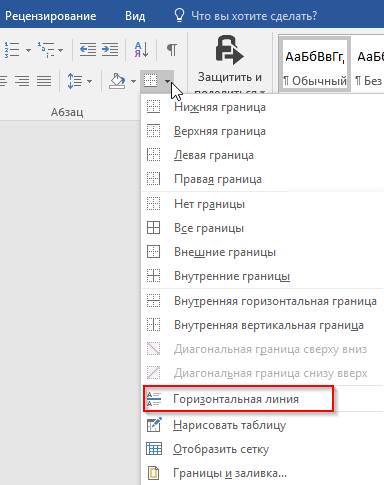The width and height of the screenshot is (384, 485).
Task: Open Границы и заливка dialog
Action: point(263,473)
